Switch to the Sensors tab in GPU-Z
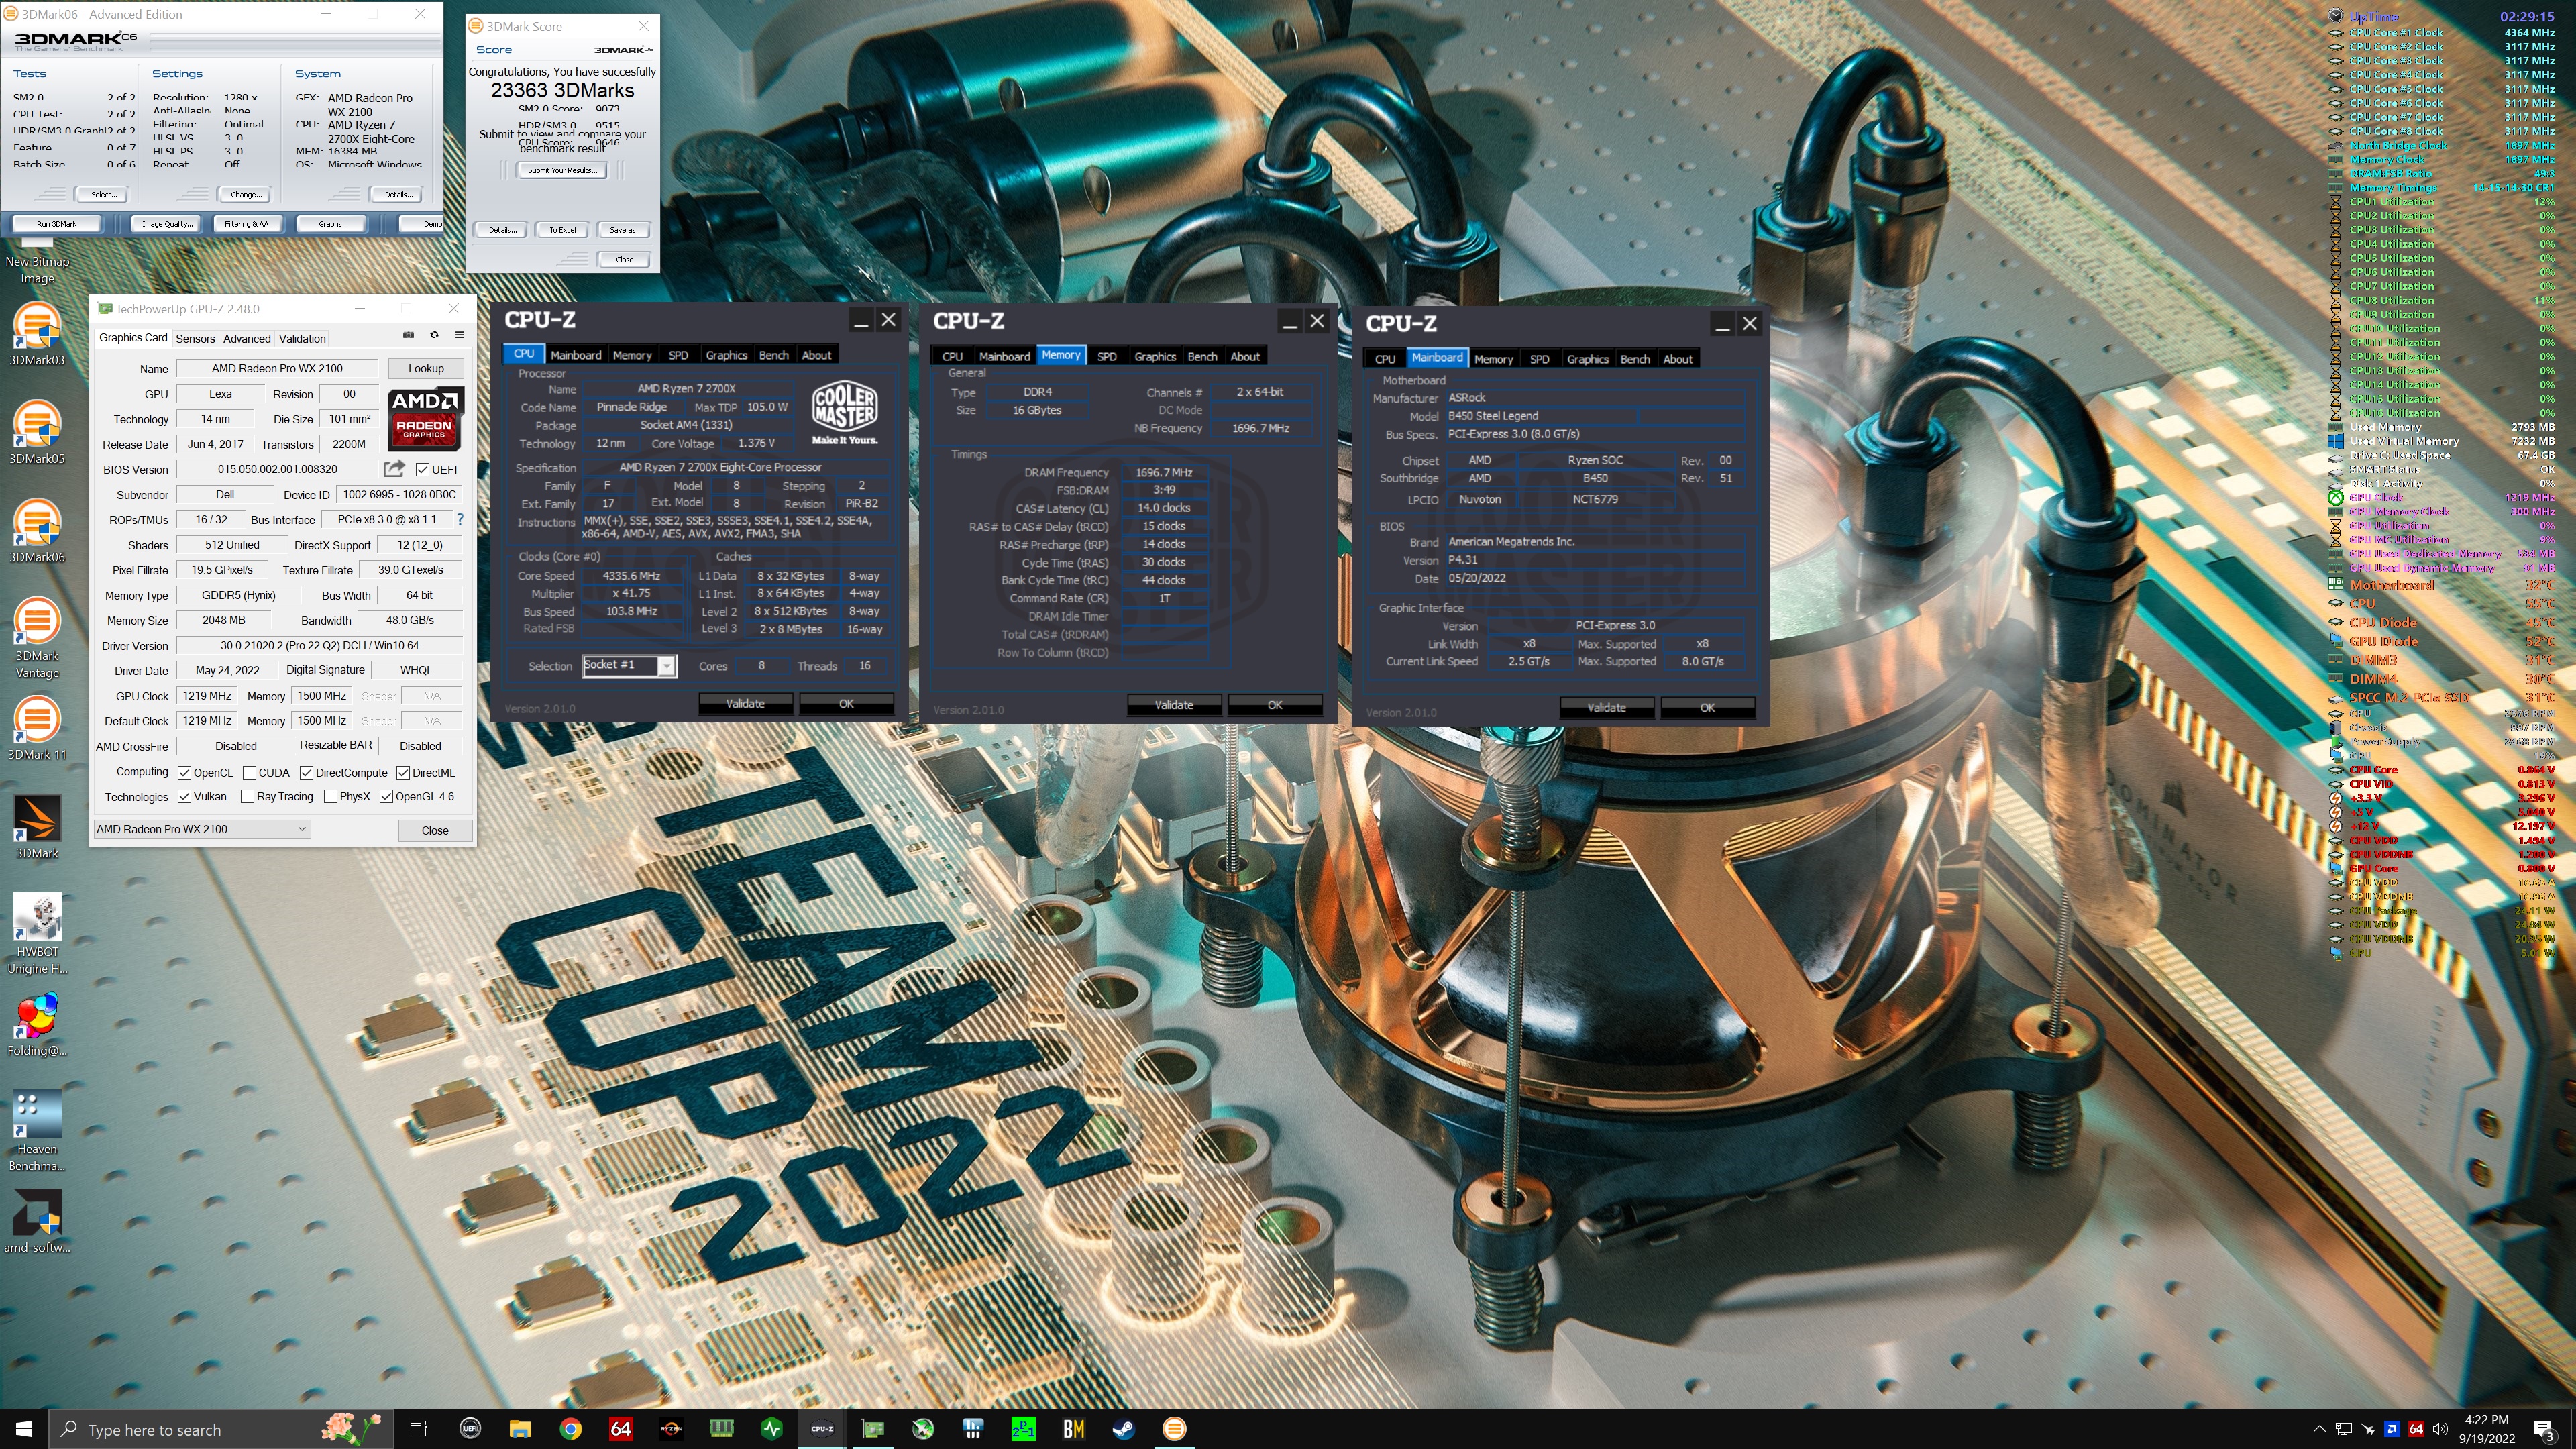The image size is (2576, 1449). (195, 339)
